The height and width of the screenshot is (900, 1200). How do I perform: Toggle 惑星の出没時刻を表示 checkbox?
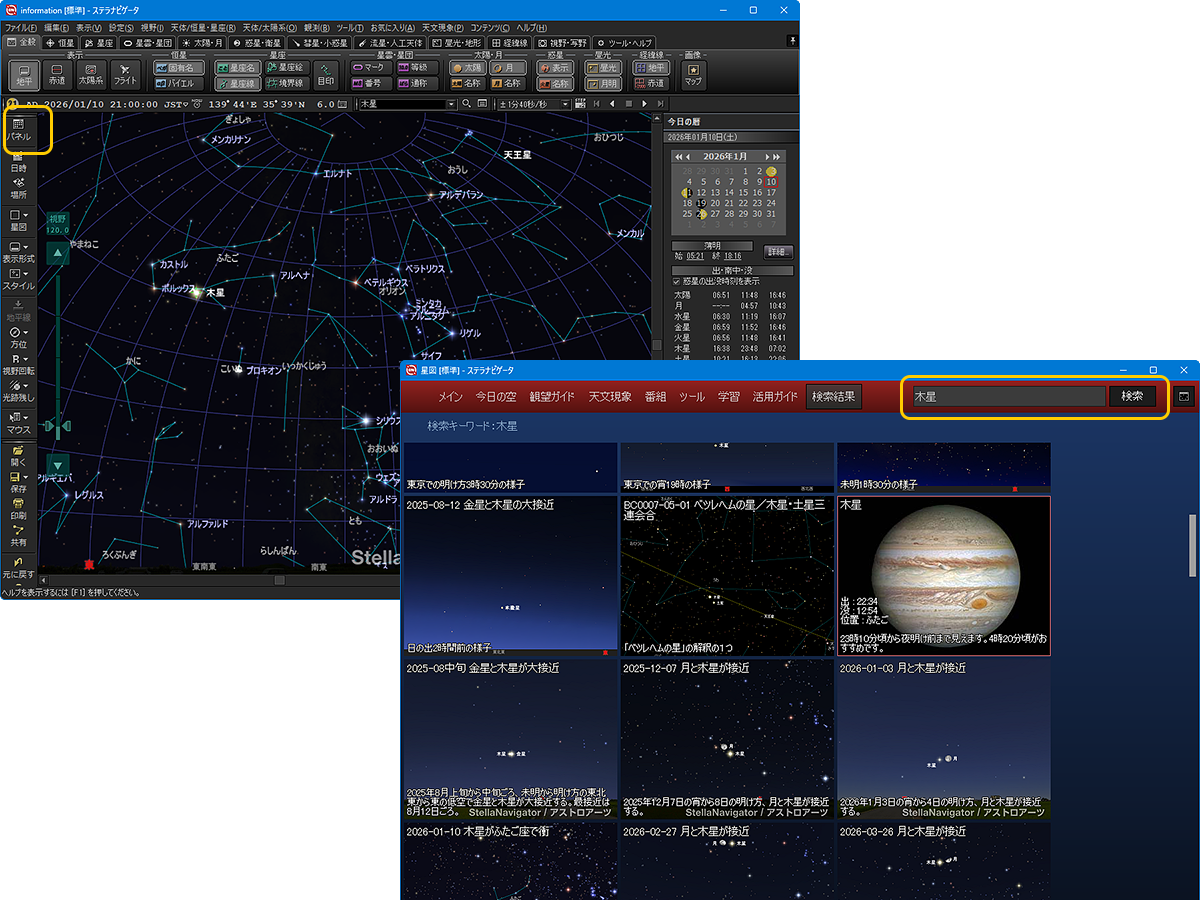click(x=677, y=281)
